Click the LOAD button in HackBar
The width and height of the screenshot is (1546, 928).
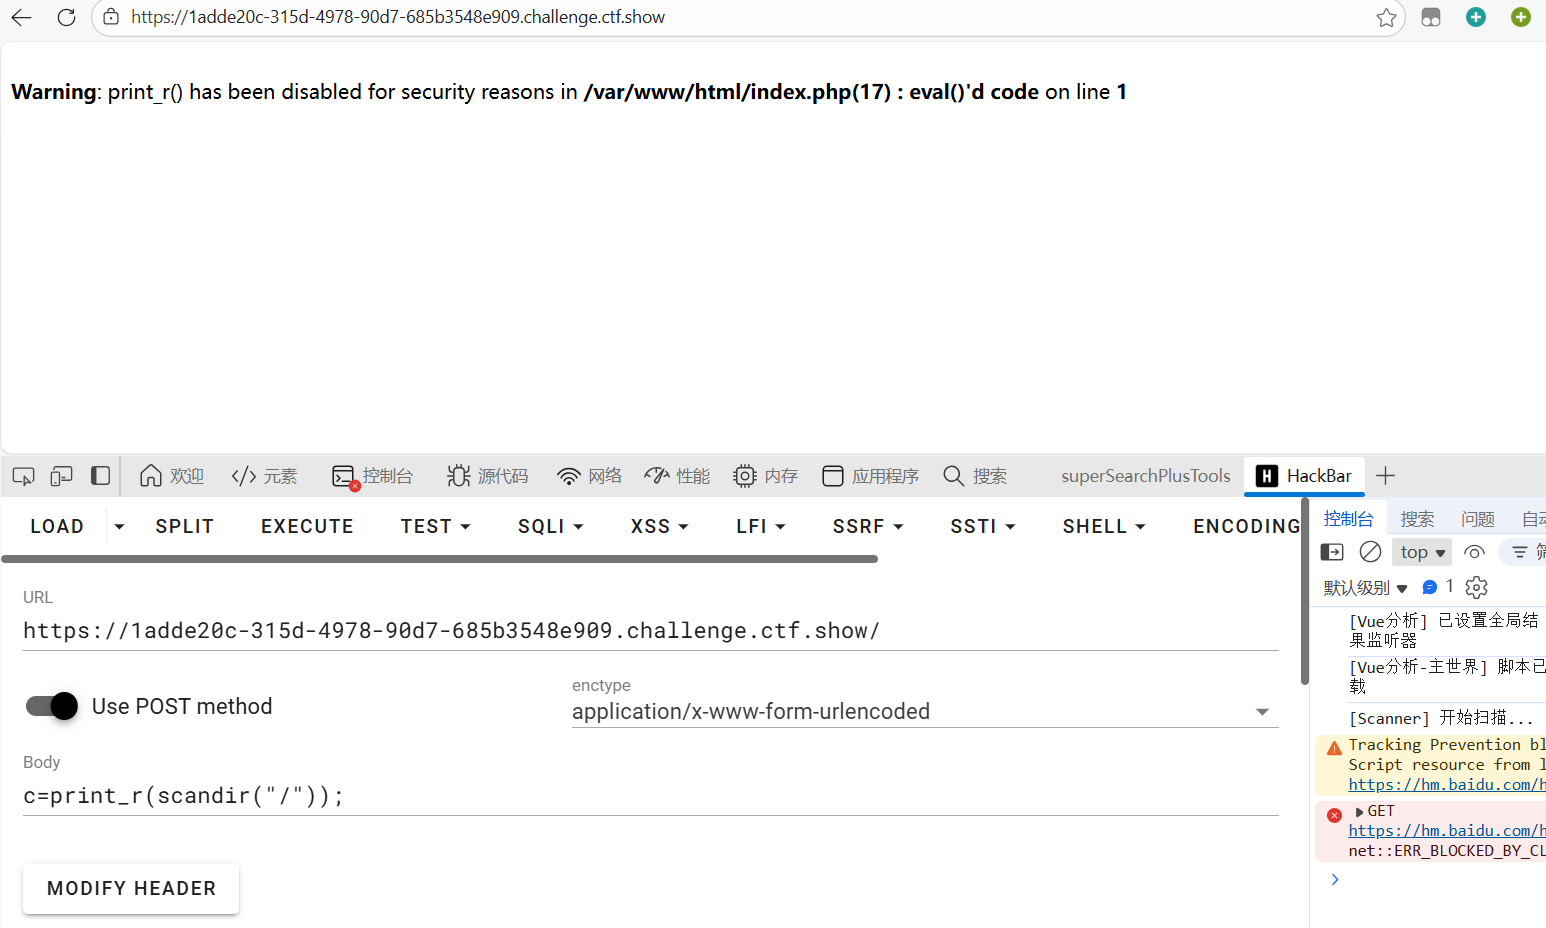(57, 526)
